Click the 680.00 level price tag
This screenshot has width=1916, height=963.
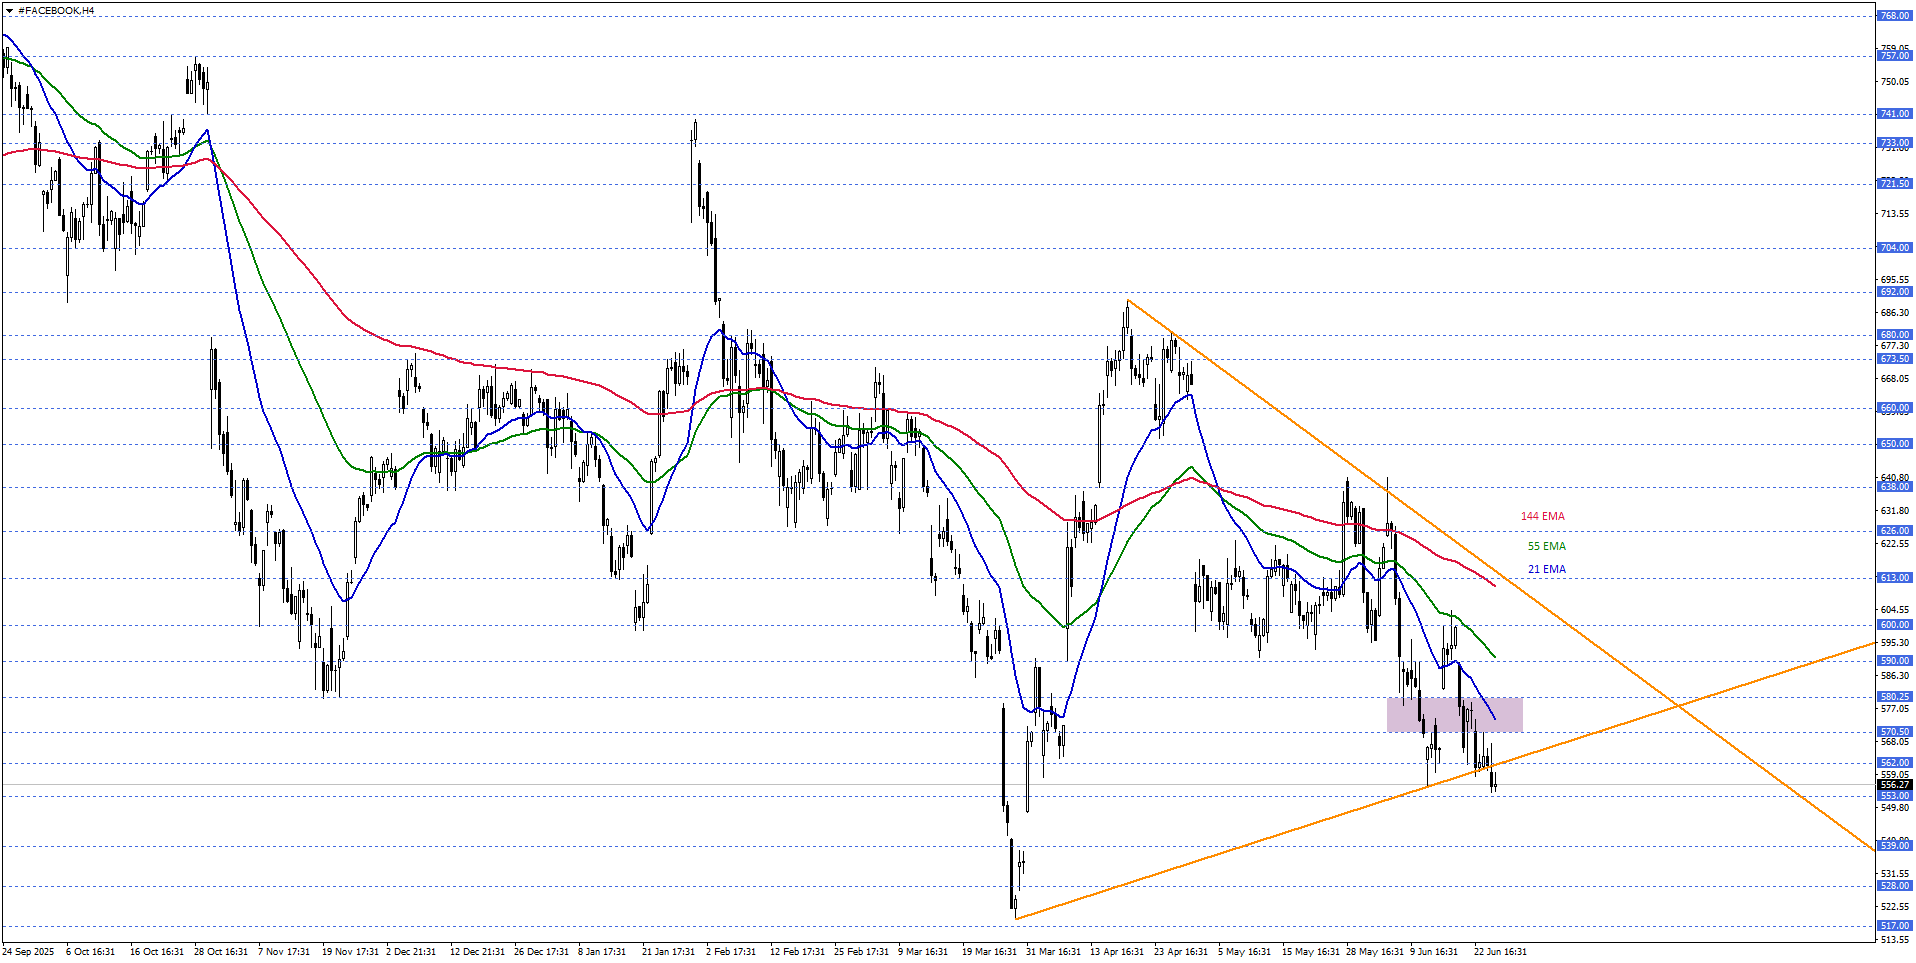tap(1895, 335)
